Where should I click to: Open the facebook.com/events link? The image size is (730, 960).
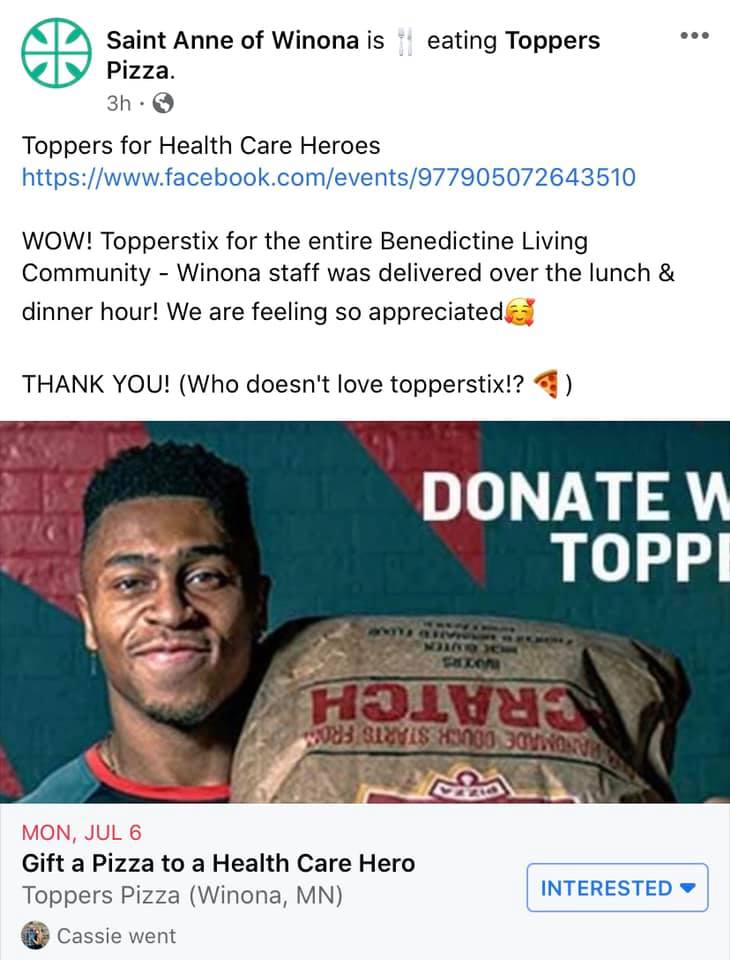329,178
